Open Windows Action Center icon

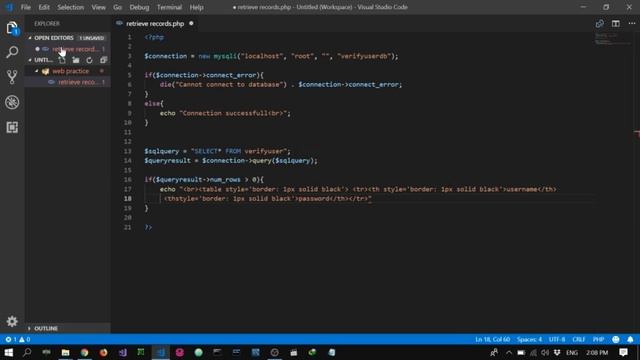click(623, 352)
